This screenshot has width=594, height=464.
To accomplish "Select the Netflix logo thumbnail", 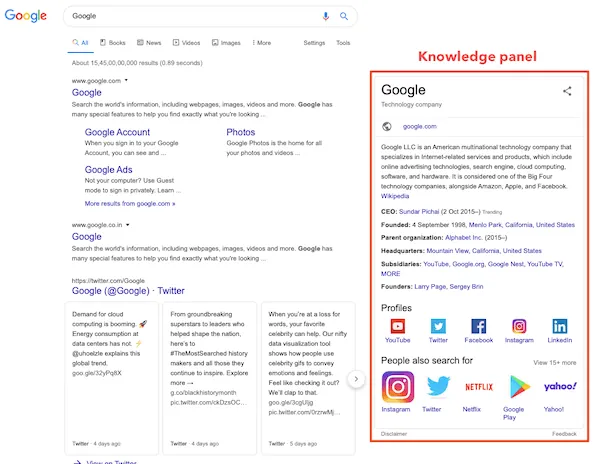I will (479, 387).
